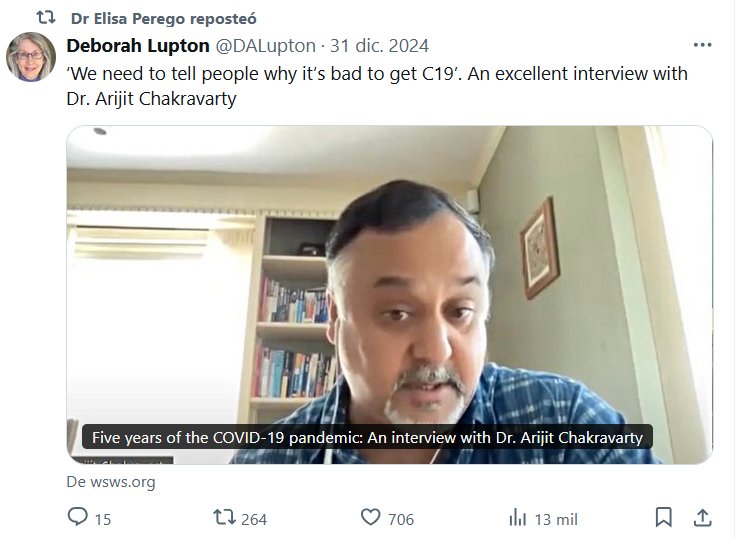This screenshot has height=538, width=736.
Task: Open view analytics bar chart icon
Action: pos(518,517)
